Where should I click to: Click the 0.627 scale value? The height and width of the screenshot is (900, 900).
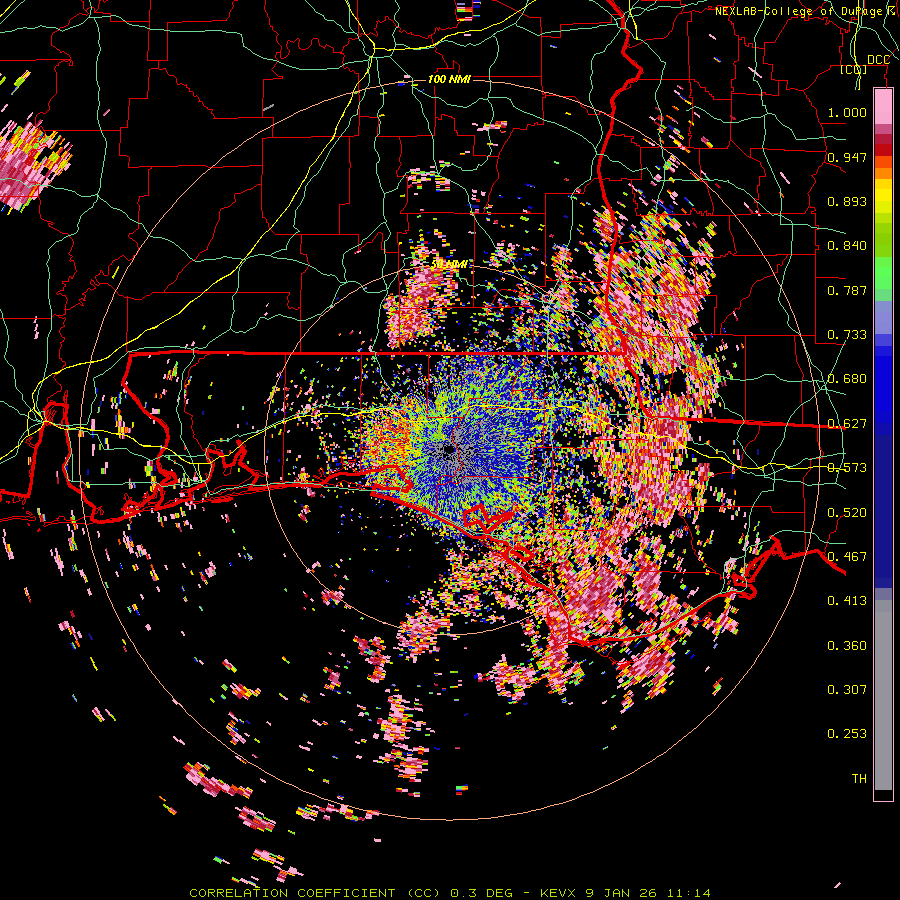tap(847, 424)
